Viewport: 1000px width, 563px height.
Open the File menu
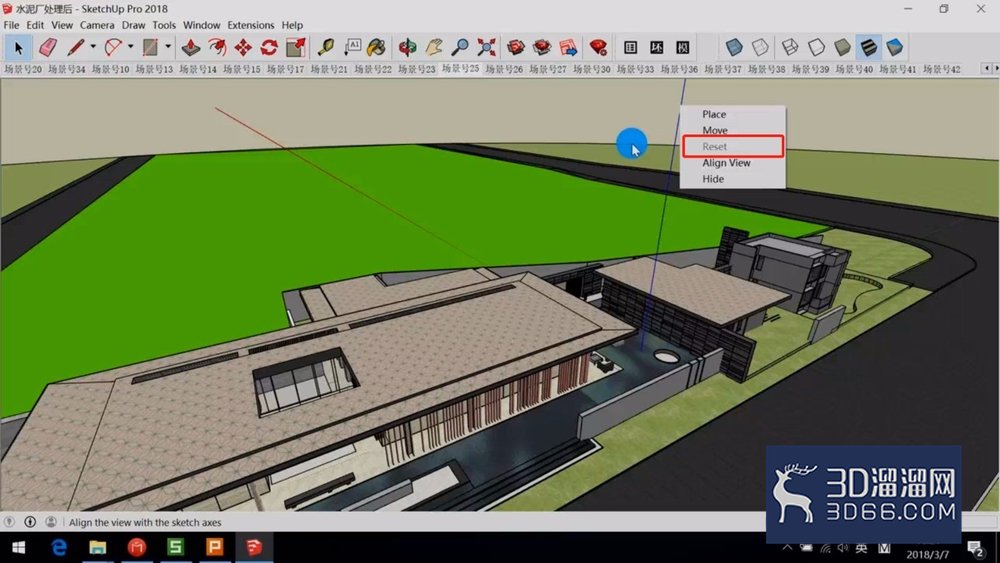pos(11,26)
